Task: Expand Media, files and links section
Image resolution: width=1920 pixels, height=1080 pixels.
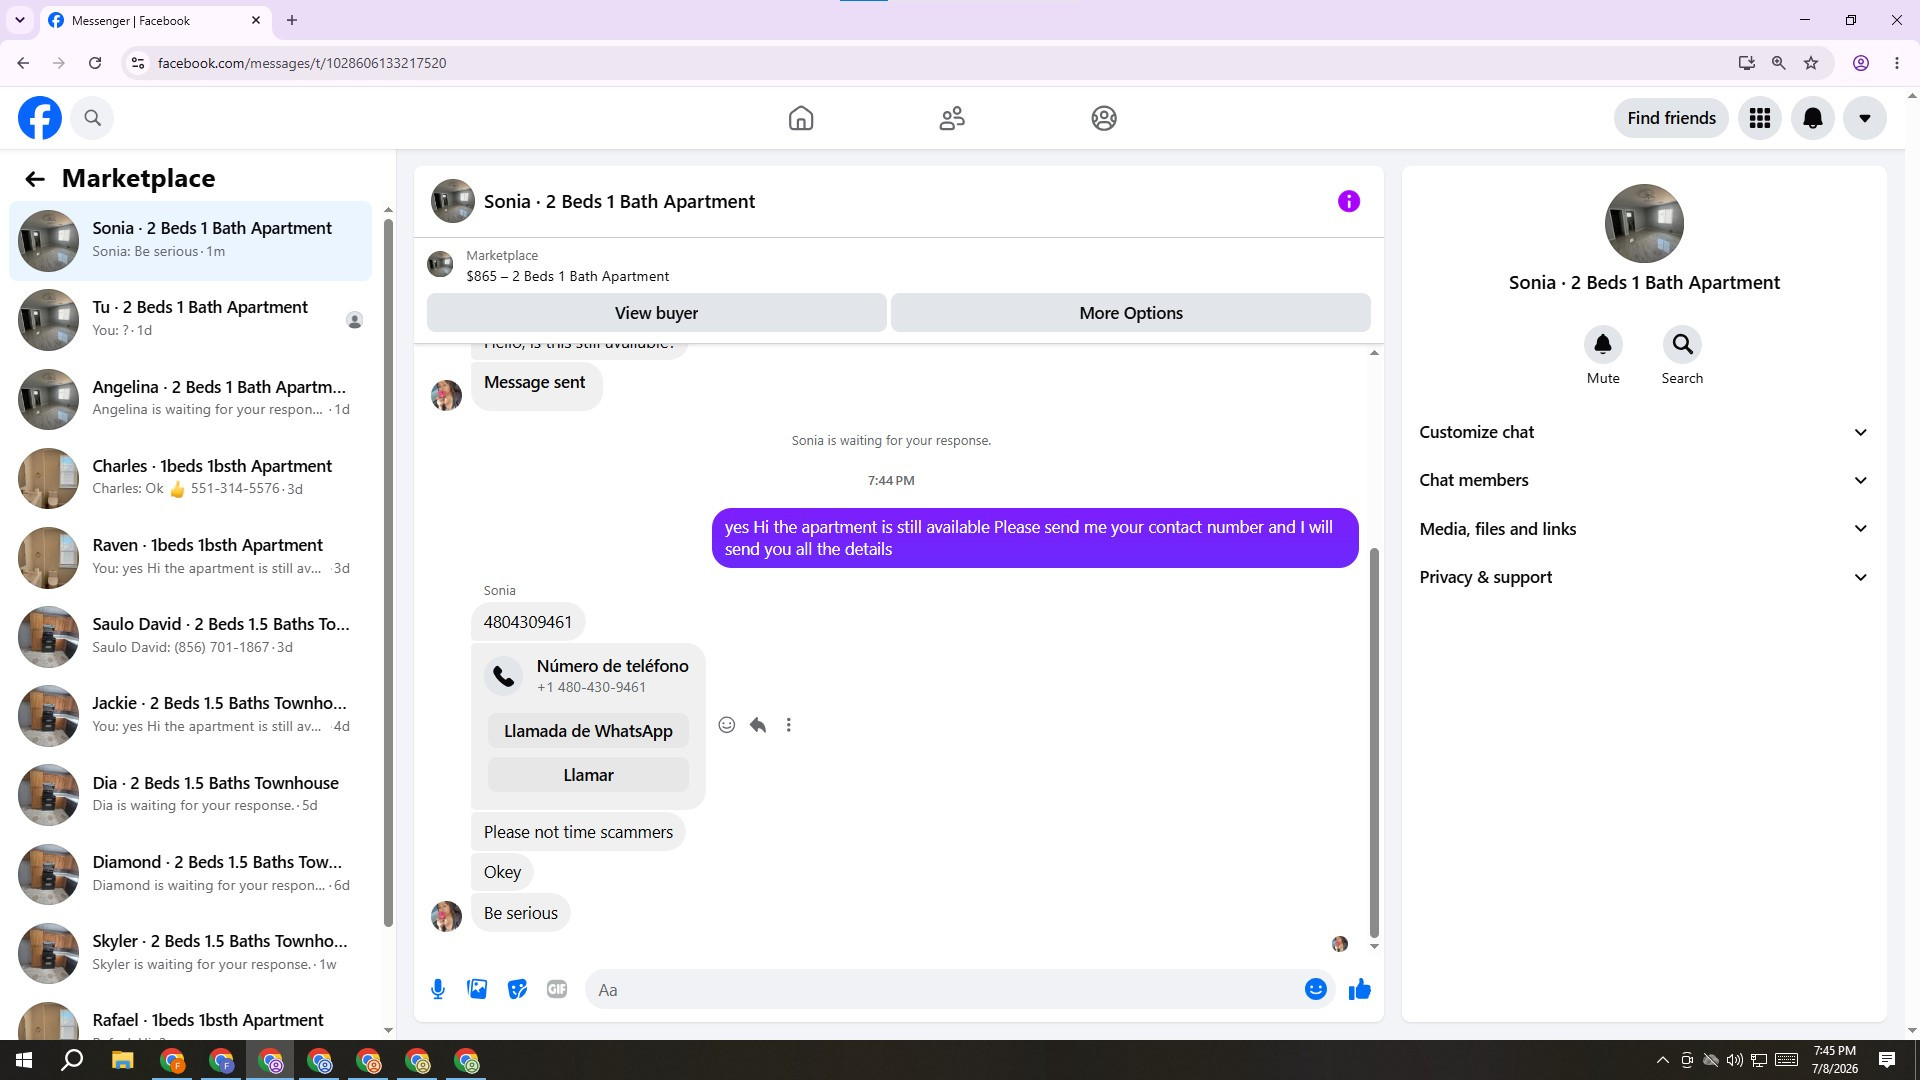Action: 1644,529
